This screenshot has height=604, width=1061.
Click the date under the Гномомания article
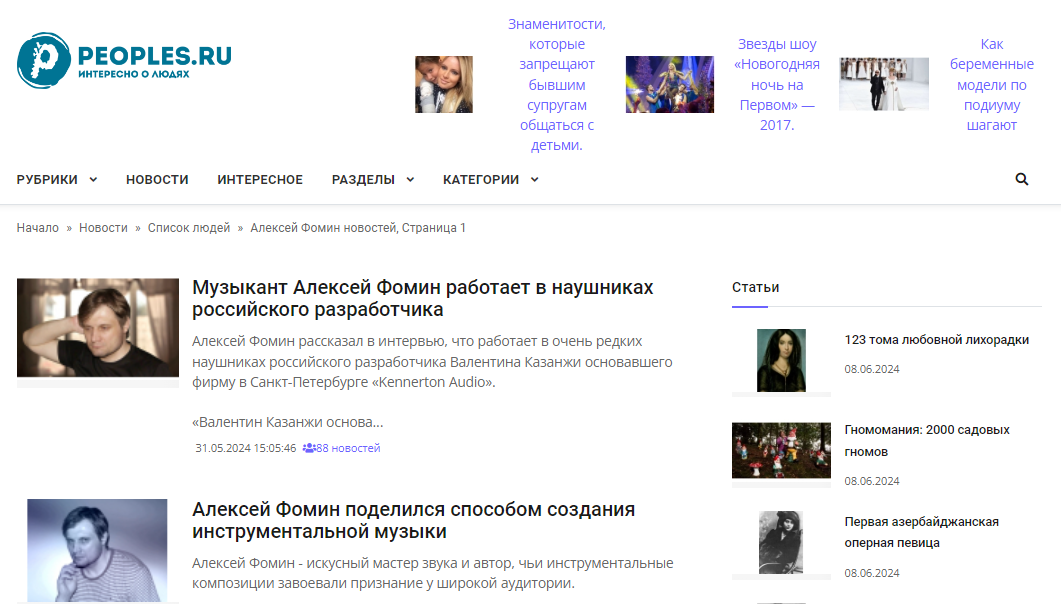tap(872, 481)
